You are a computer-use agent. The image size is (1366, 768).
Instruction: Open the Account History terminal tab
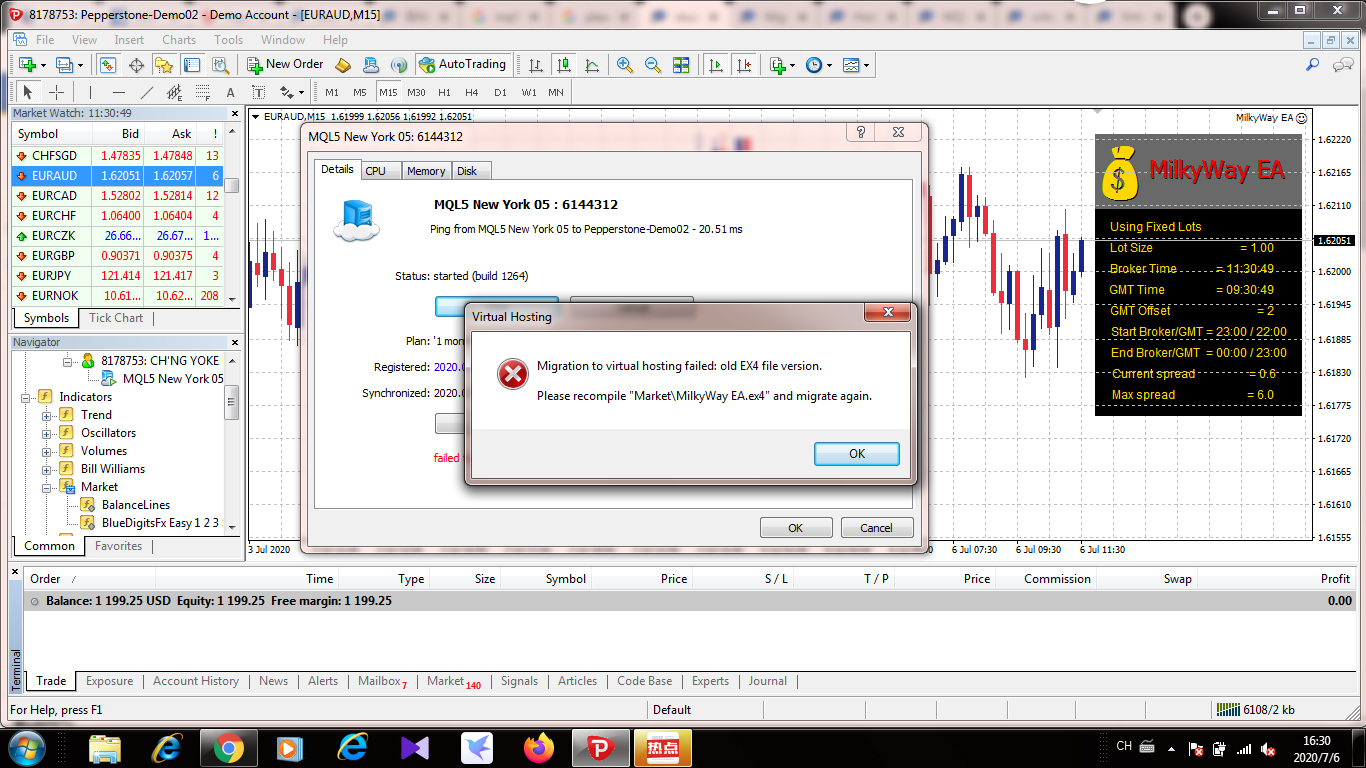click(x=196, y=681)
